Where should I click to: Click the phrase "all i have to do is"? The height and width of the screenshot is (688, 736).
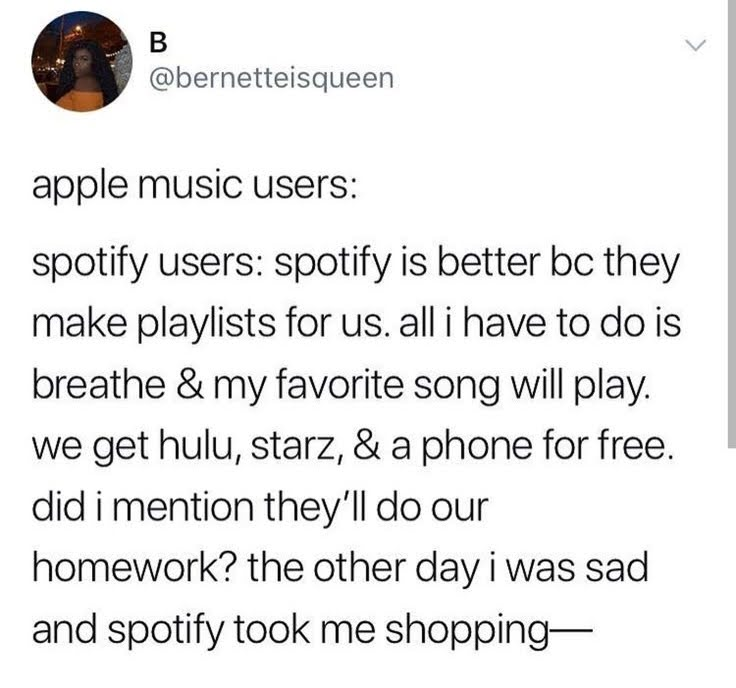[x=540, y=323]
